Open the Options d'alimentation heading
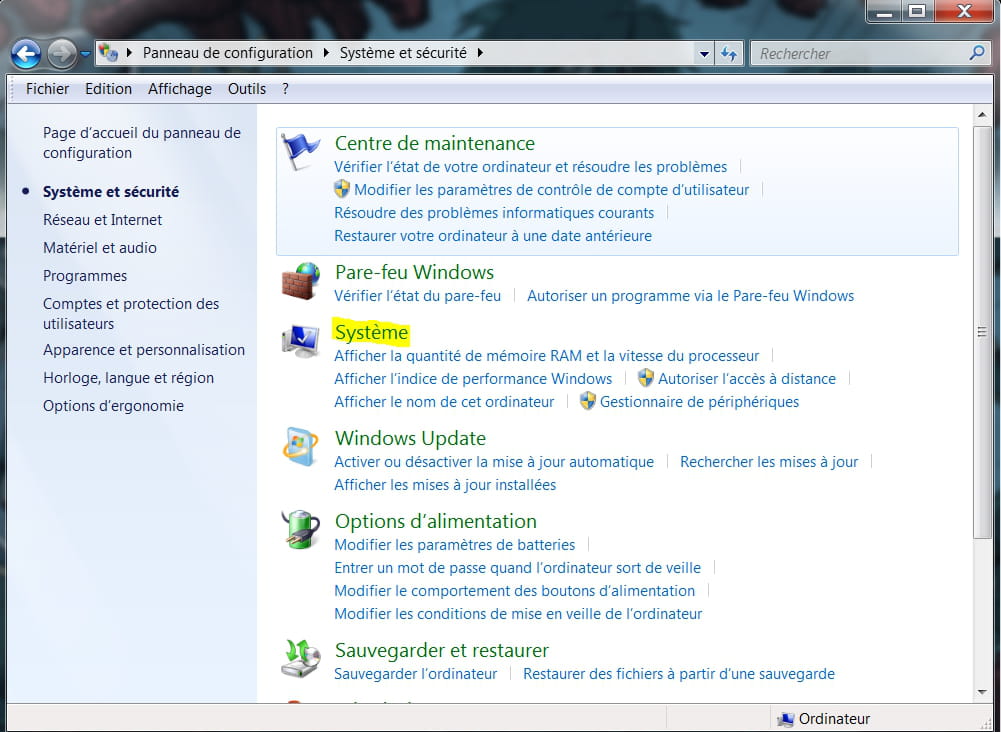Viewport: 1001px width, 732px height. point(436,521)
